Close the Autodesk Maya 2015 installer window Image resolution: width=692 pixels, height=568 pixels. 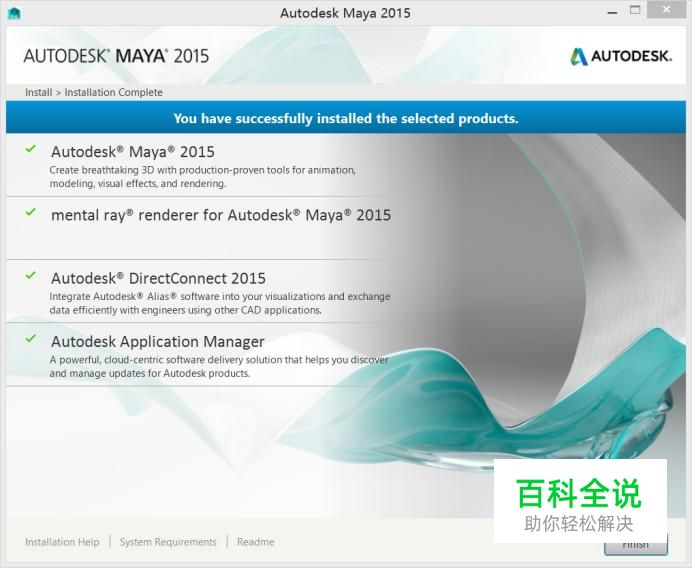point(666,10)
